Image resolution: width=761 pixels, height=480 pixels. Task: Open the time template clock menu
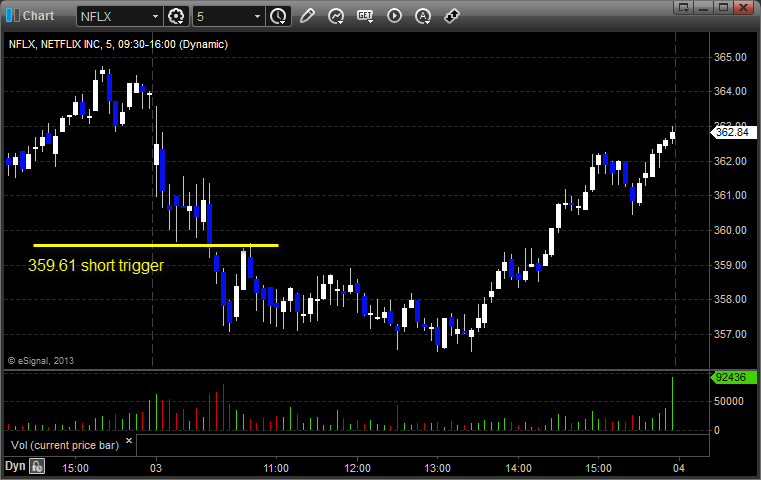[279, 16]
